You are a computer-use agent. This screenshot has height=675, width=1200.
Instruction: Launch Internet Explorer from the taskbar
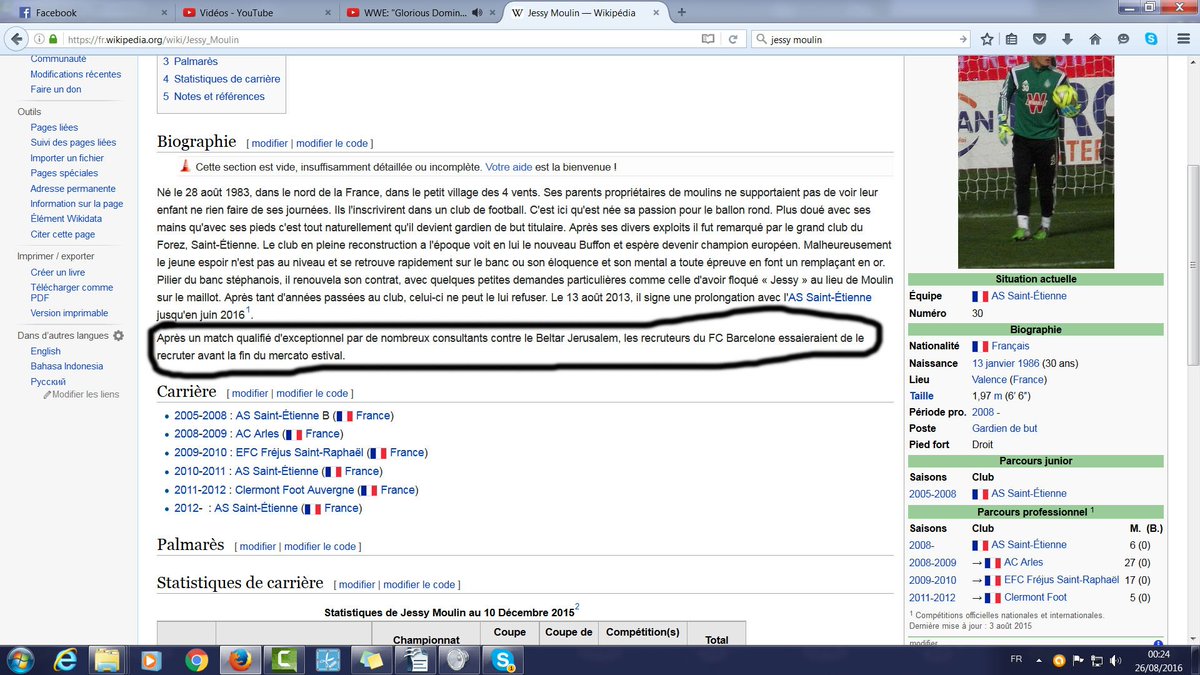pos(67,660)
